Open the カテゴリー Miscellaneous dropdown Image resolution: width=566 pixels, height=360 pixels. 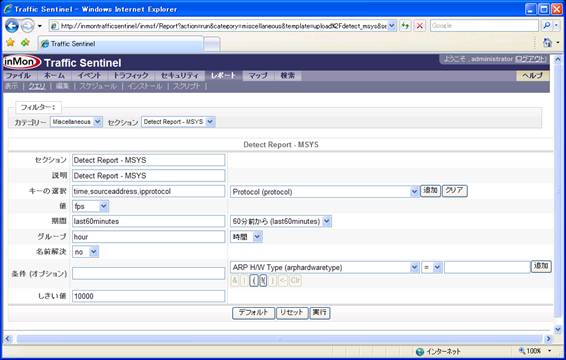pyautogui.click(x=76, y=122)
